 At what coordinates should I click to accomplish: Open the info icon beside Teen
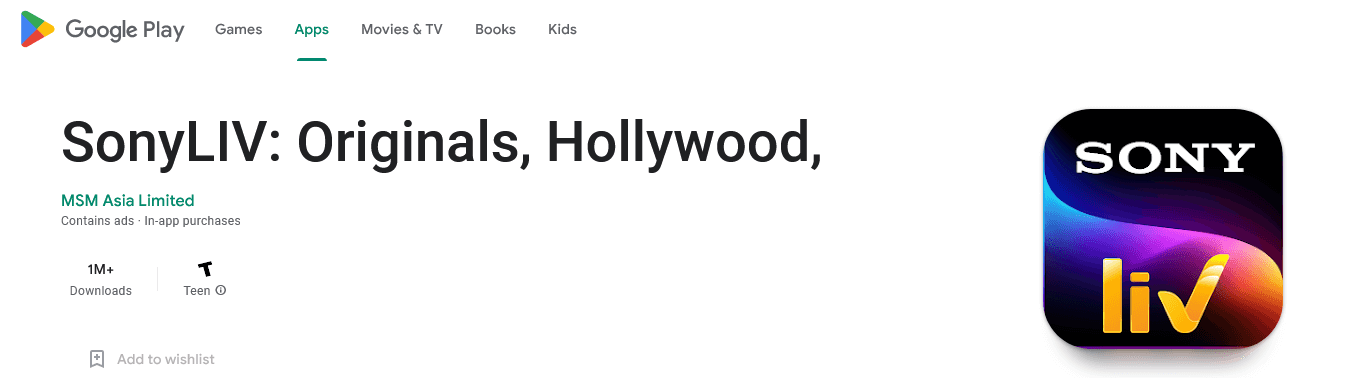(x=221, y=291)
